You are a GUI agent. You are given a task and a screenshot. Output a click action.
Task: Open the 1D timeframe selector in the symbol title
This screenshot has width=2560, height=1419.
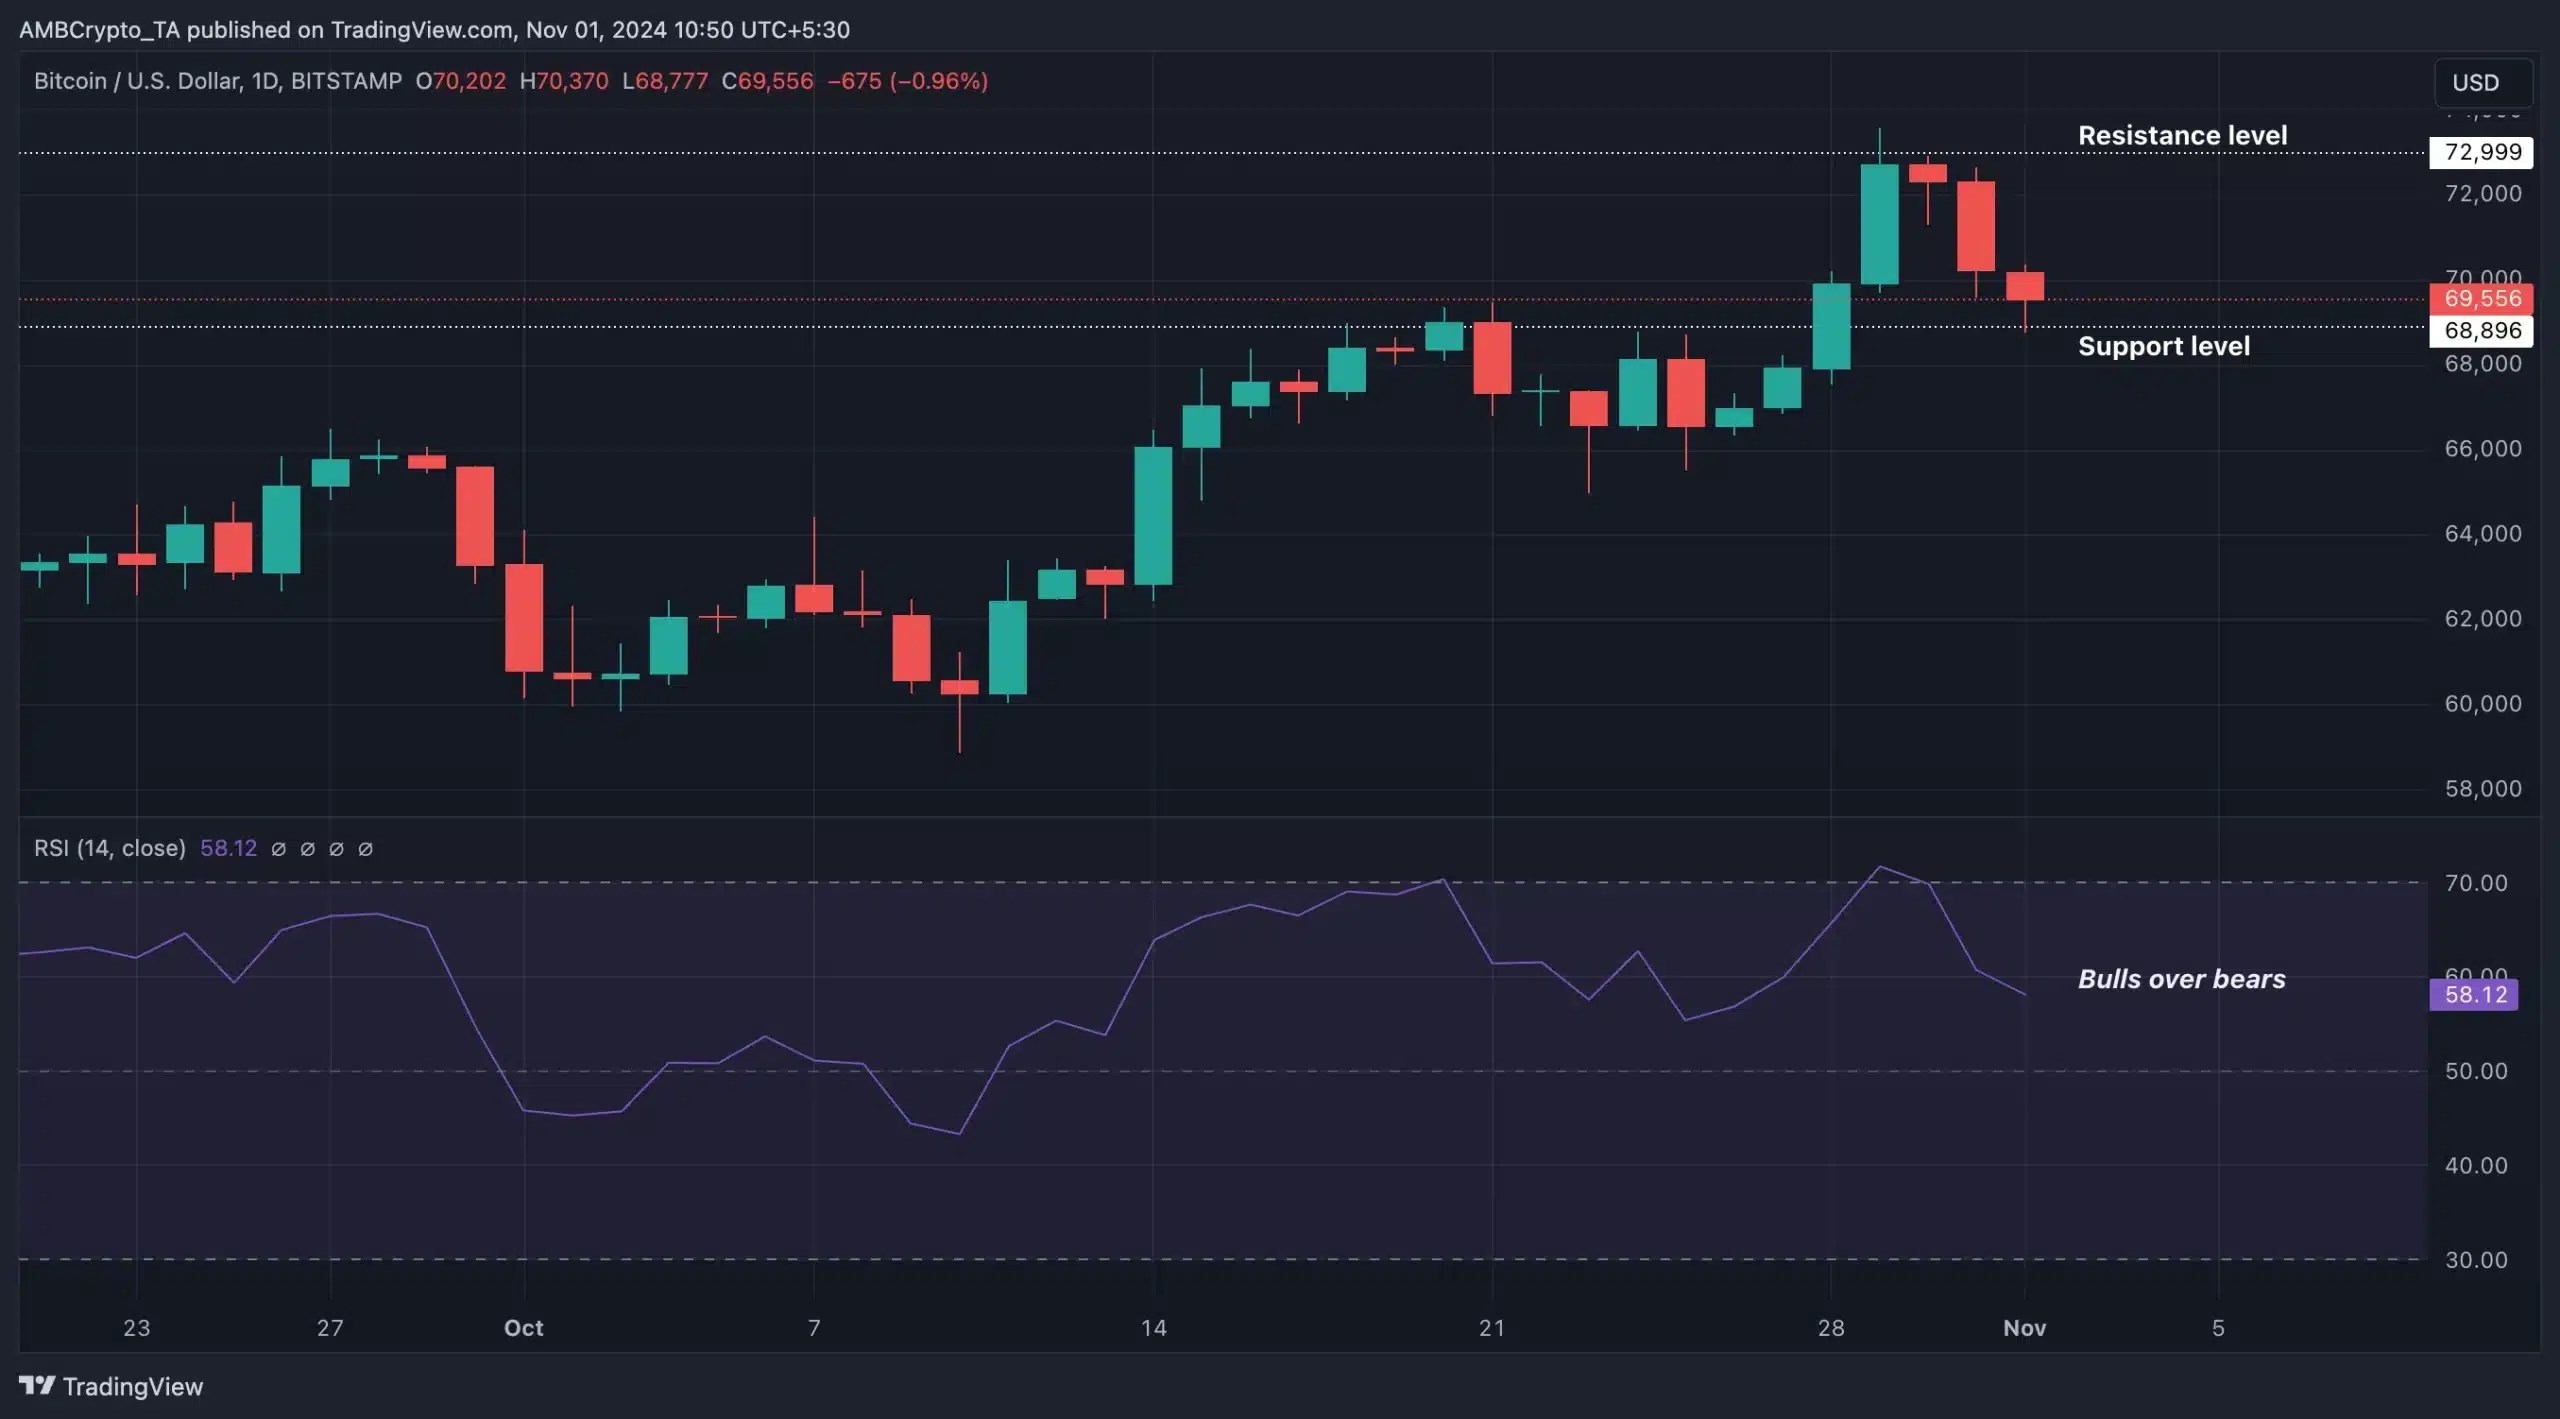click(266, 81)
